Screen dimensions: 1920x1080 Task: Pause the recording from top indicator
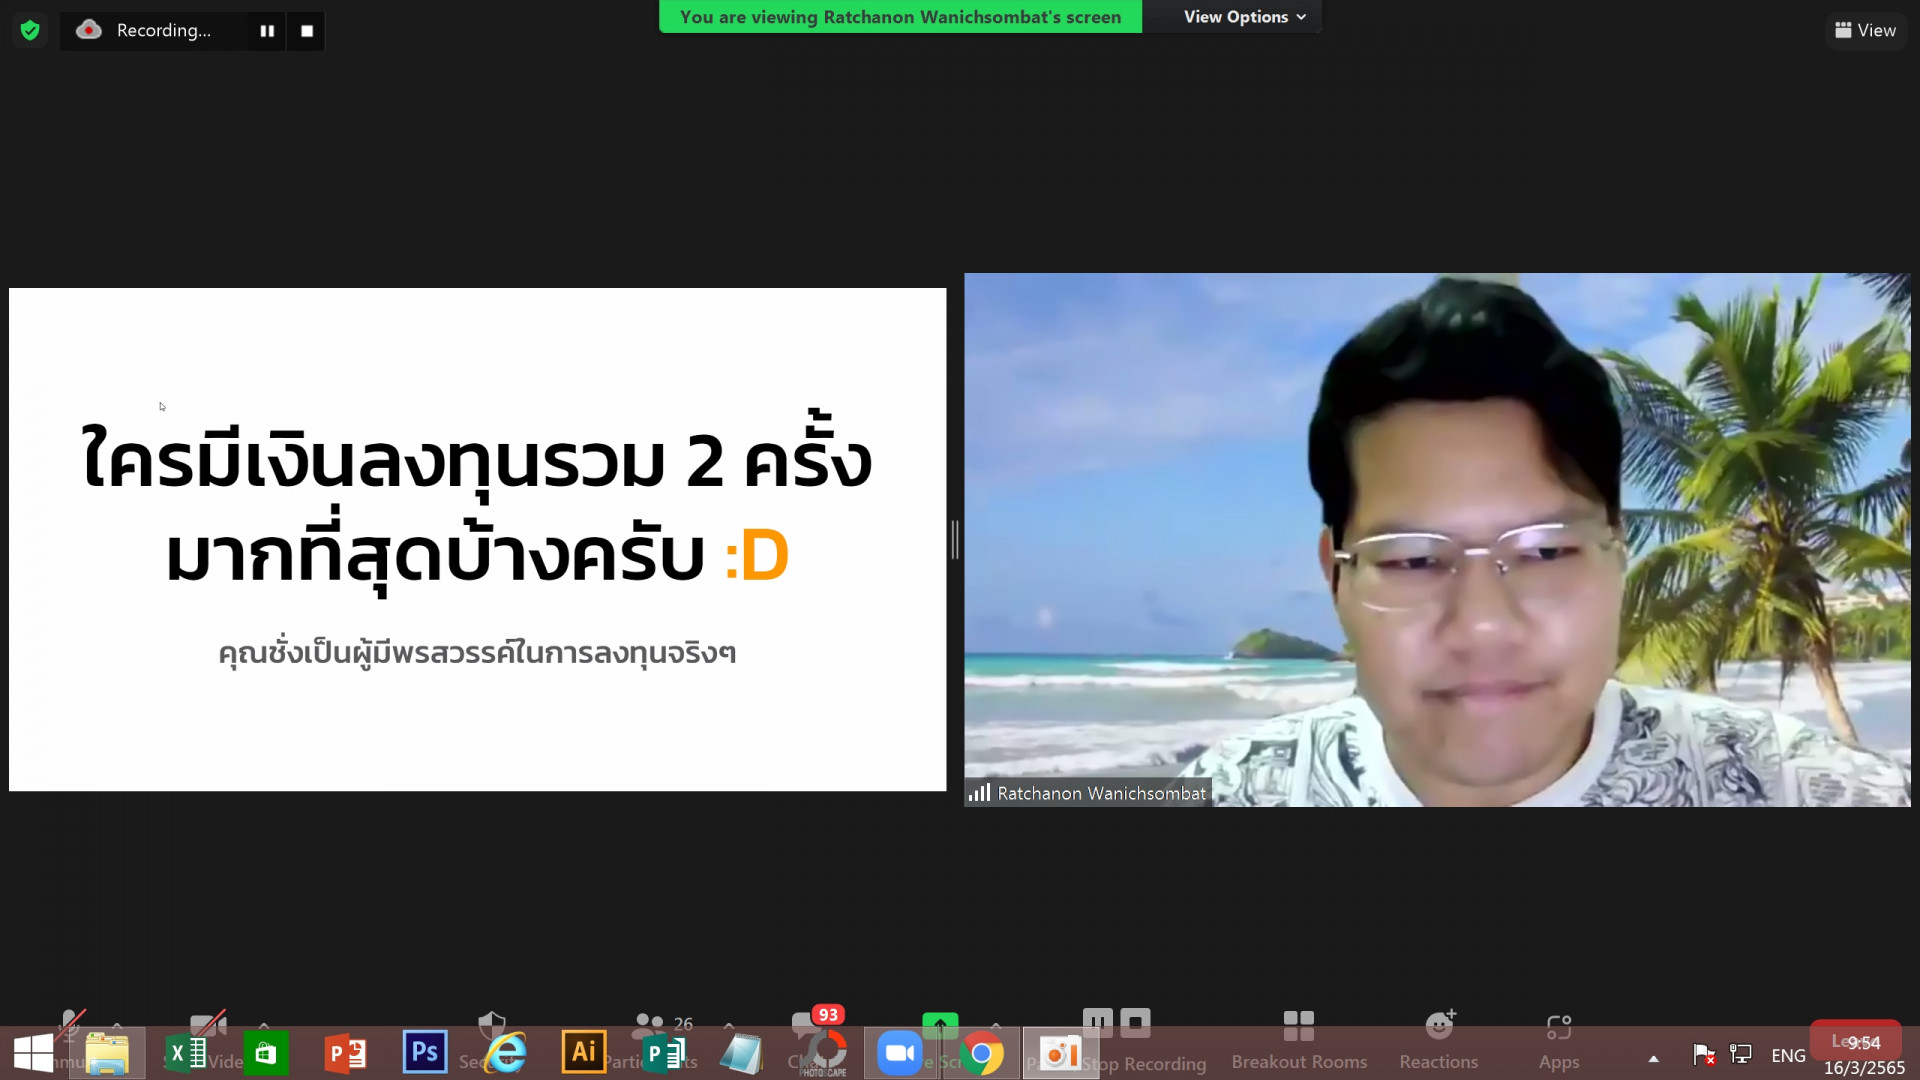[267, 31]
